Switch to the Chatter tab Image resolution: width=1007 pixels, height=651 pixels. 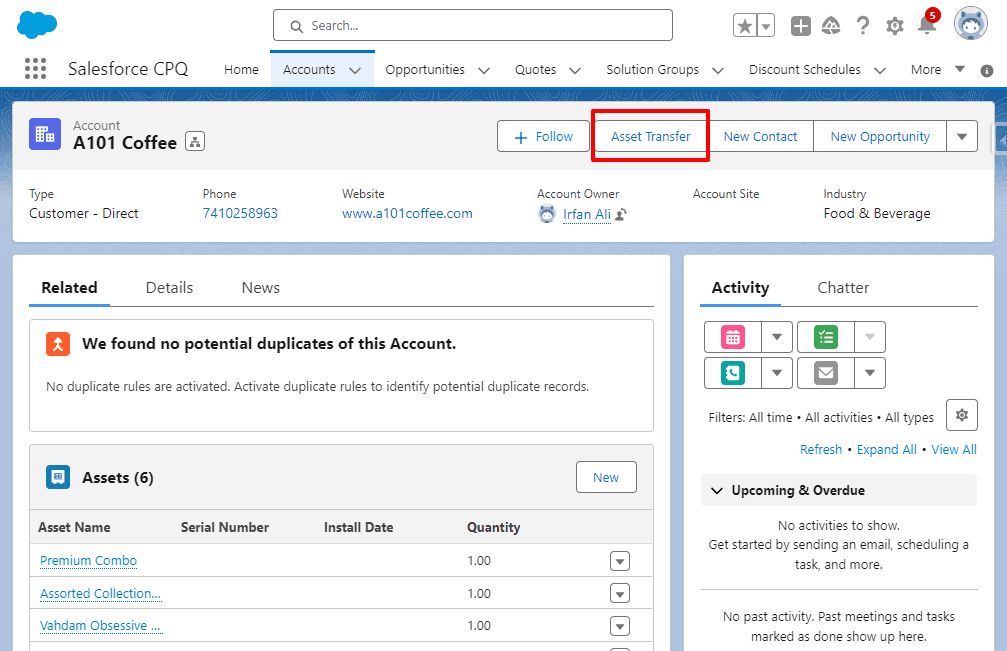pos(843,288)
